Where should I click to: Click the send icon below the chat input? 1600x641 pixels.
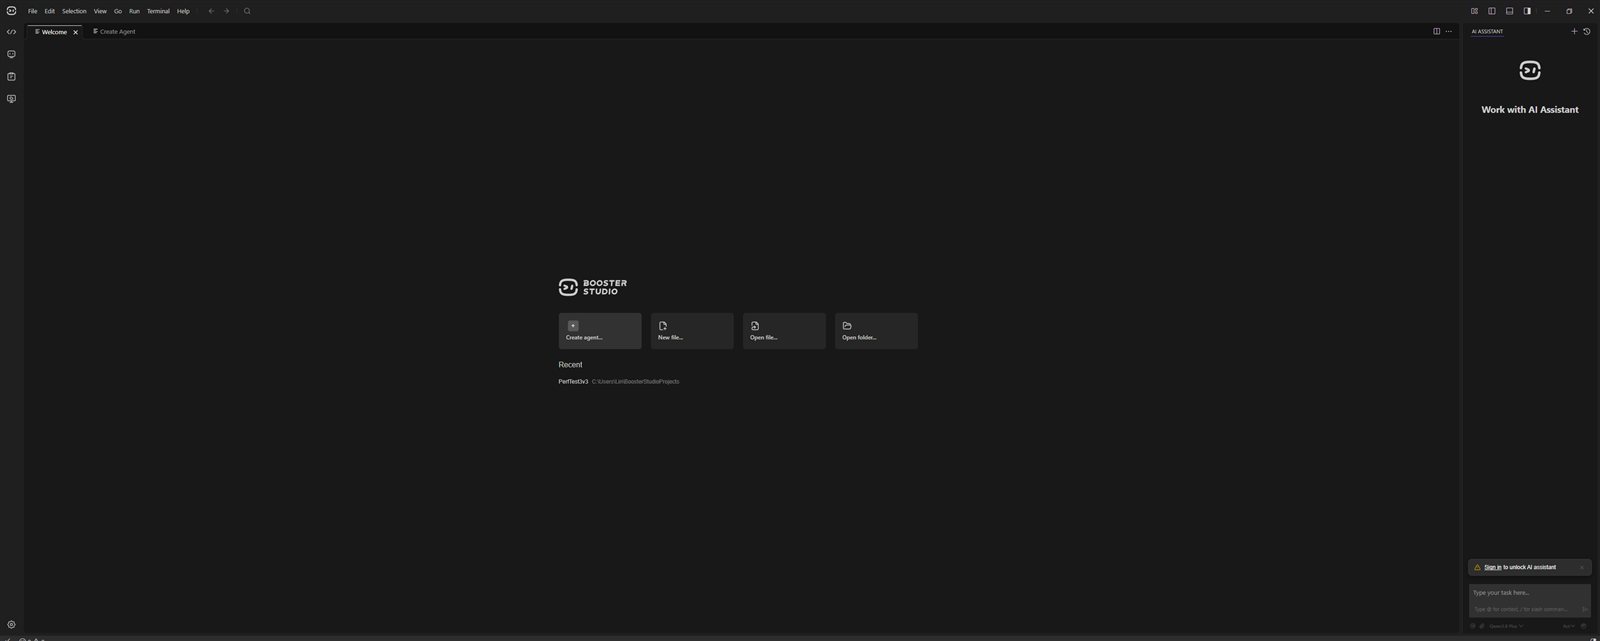pos(1583,626)
